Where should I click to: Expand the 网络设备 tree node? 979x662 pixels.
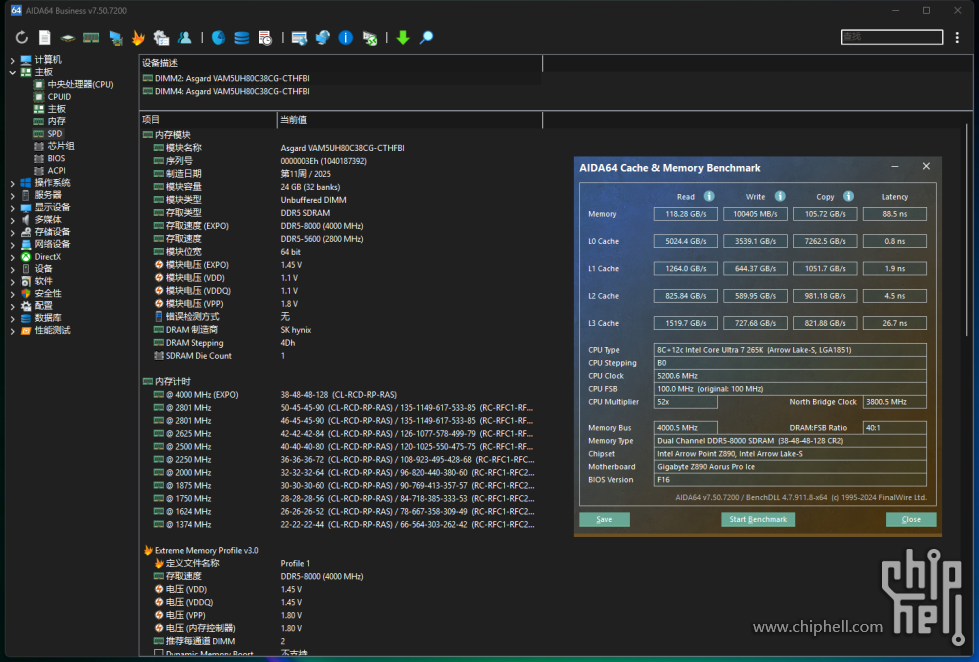pos(12,245)
